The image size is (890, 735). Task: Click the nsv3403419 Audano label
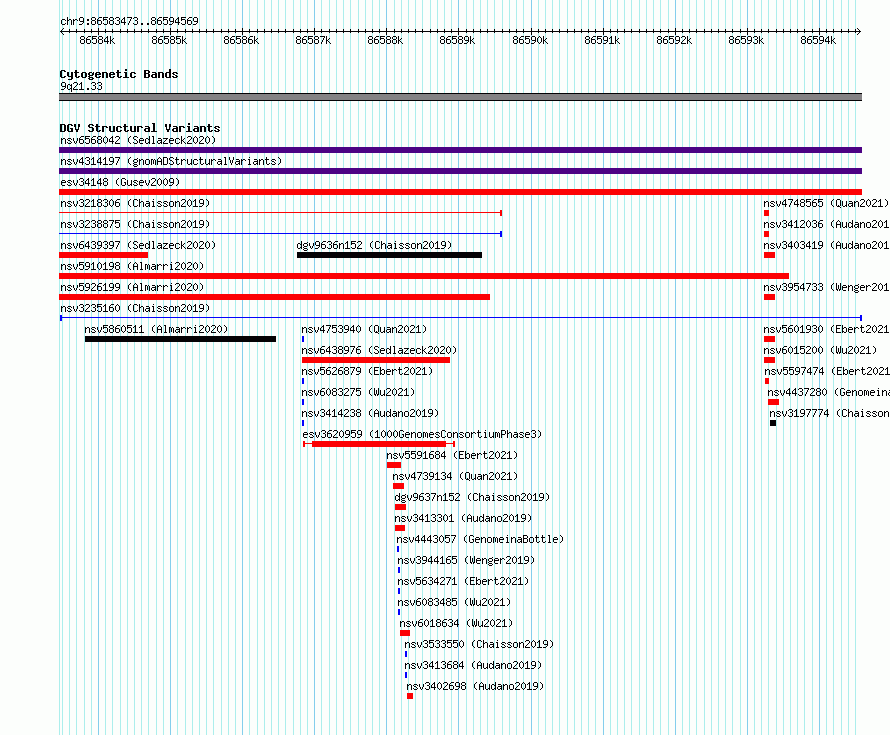tap(826, 245)
